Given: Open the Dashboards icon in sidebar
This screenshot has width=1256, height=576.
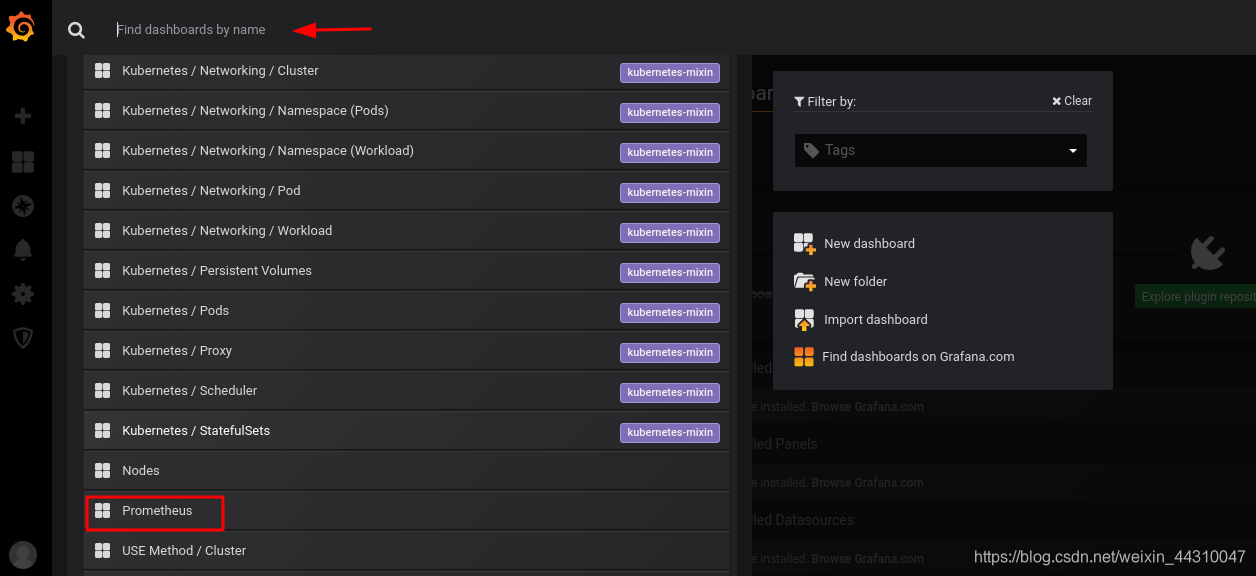Looking at the screenshot, I should (x=22, y=162).
